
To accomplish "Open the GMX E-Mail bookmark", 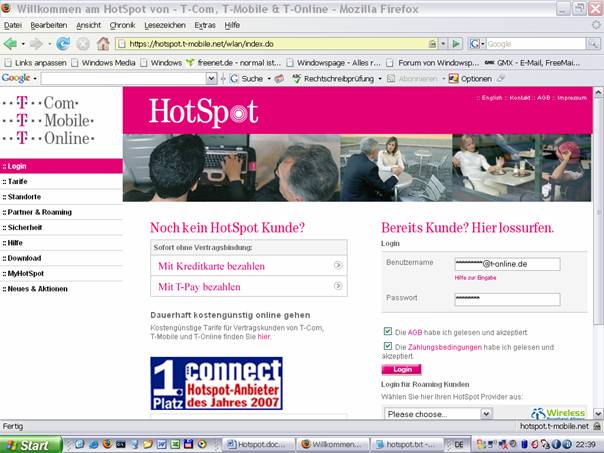I will tap(532, 63).
